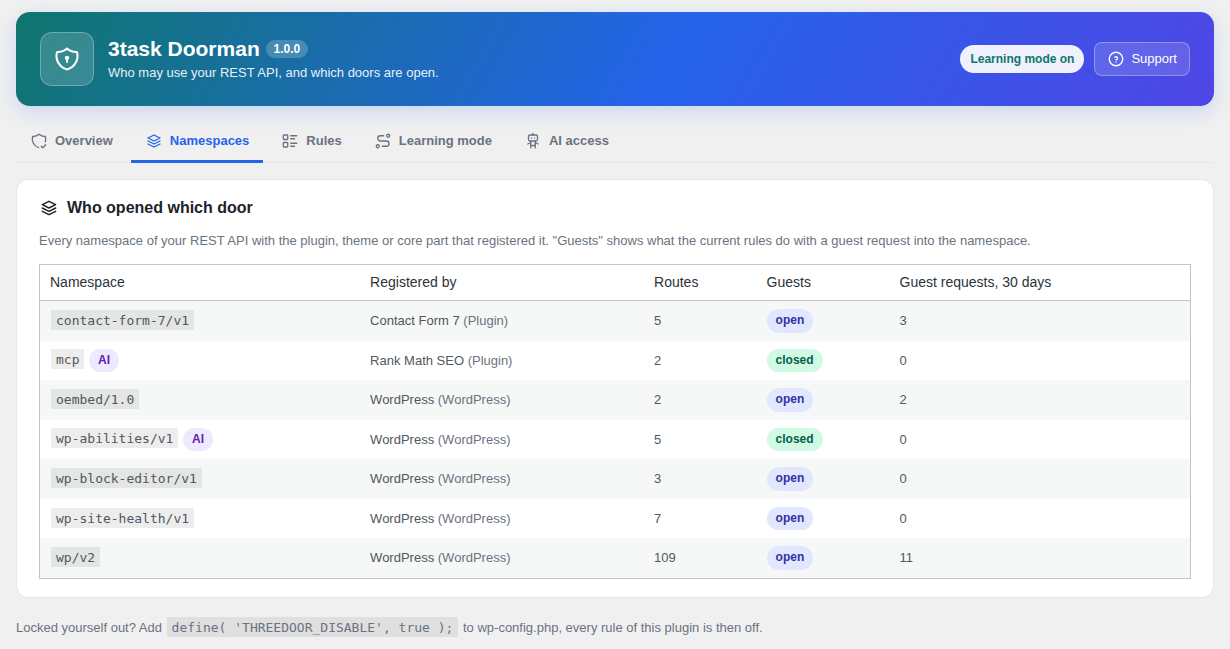
Task: Click the Guests column header
Action: coord(789,282)
